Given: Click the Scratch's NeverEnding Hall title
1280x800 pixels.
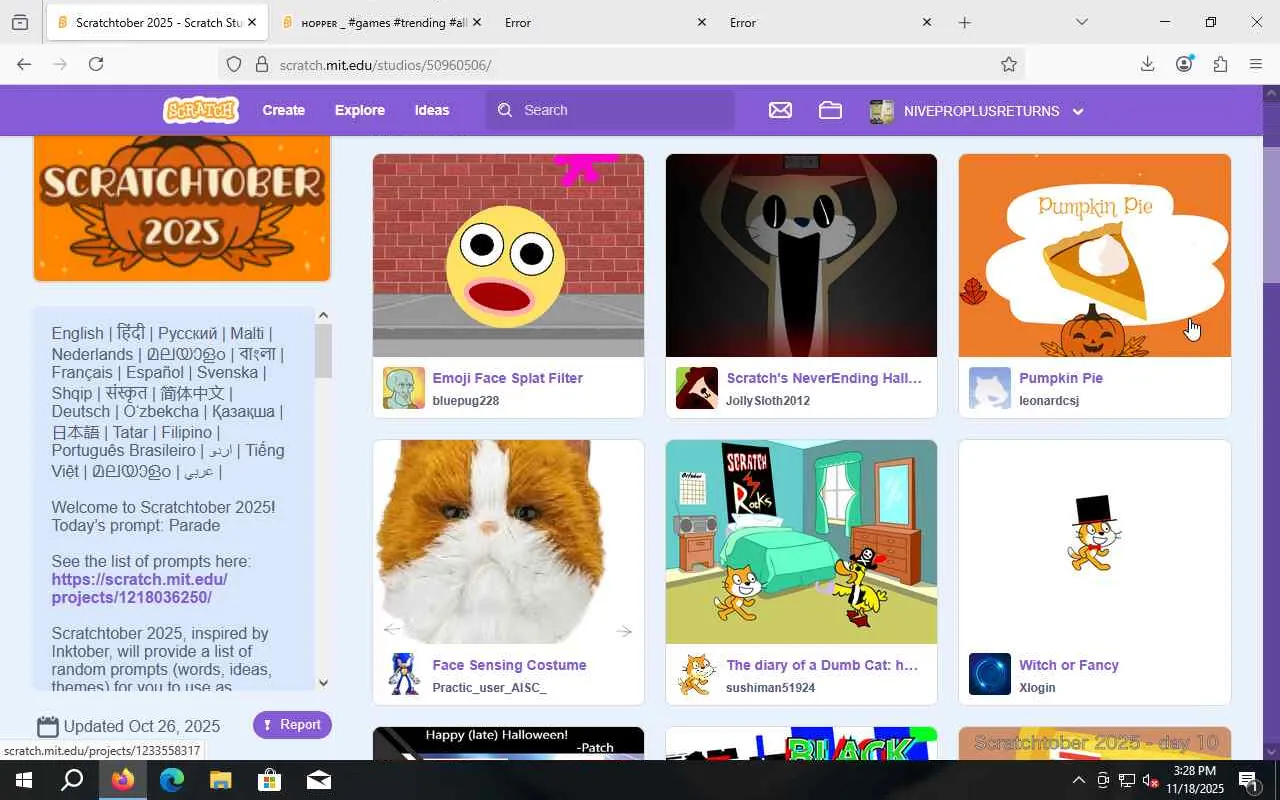Looking at the screenshot, I should click(x=824, y=378).
